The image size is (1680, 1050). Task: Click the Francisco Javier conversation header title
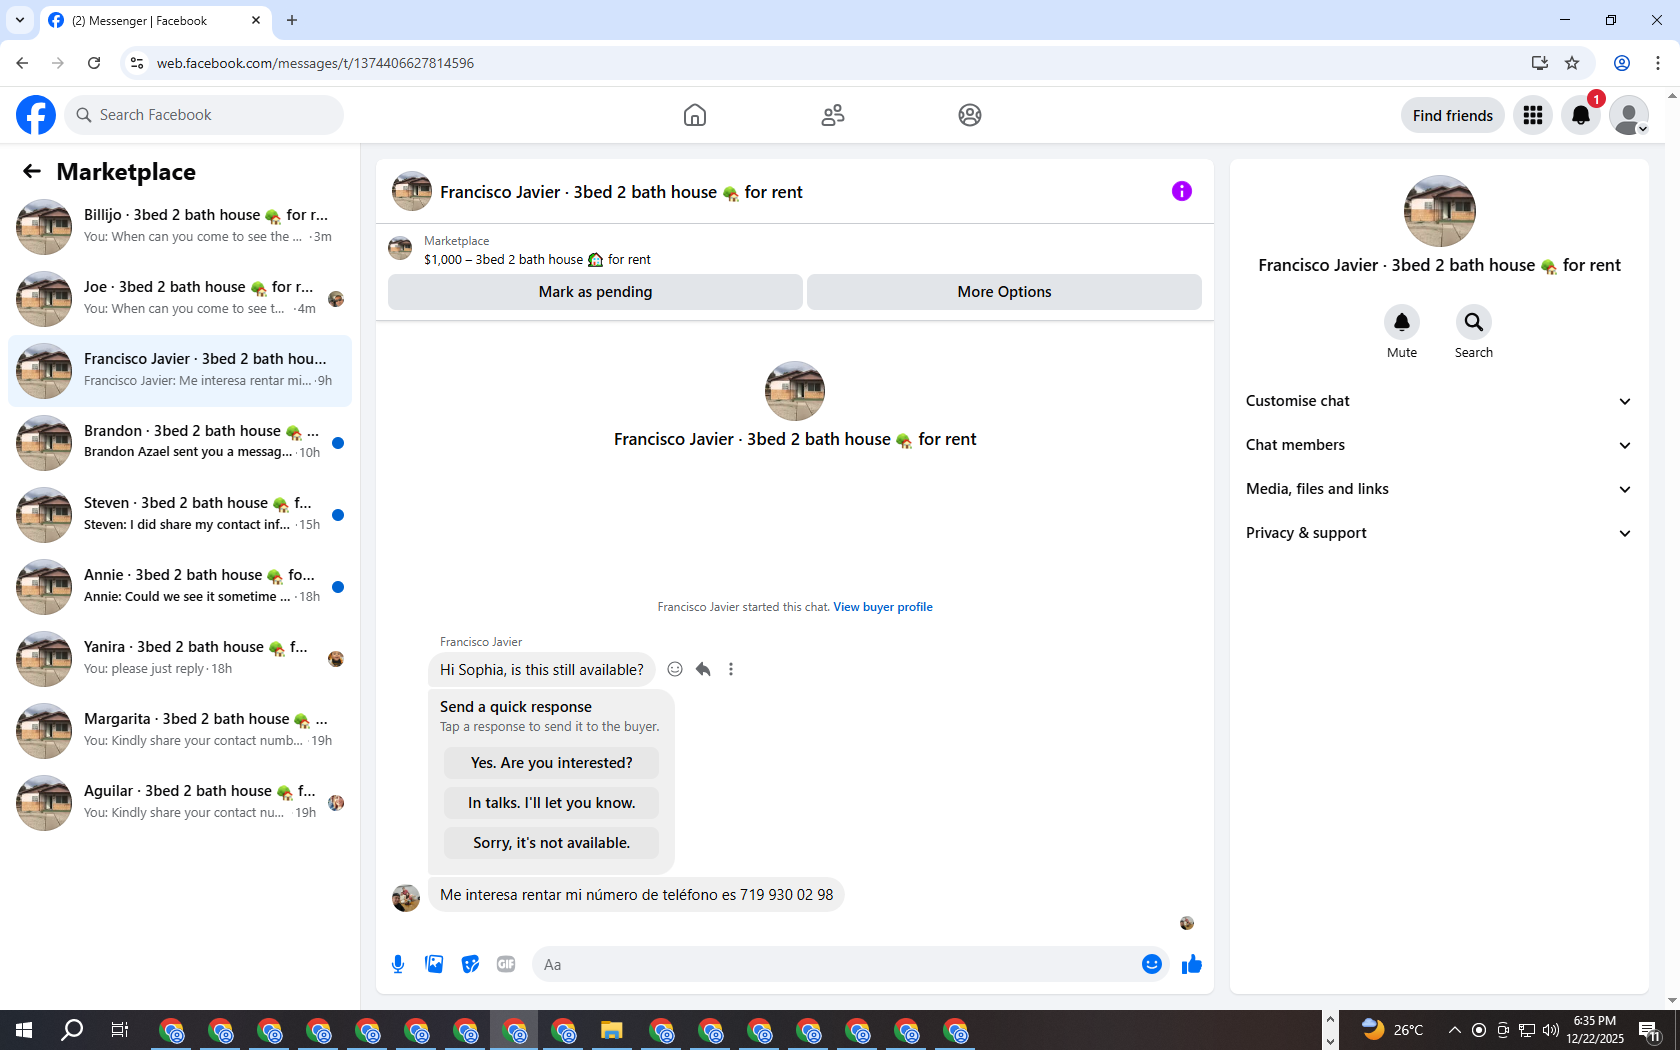(x=621, y=192)
